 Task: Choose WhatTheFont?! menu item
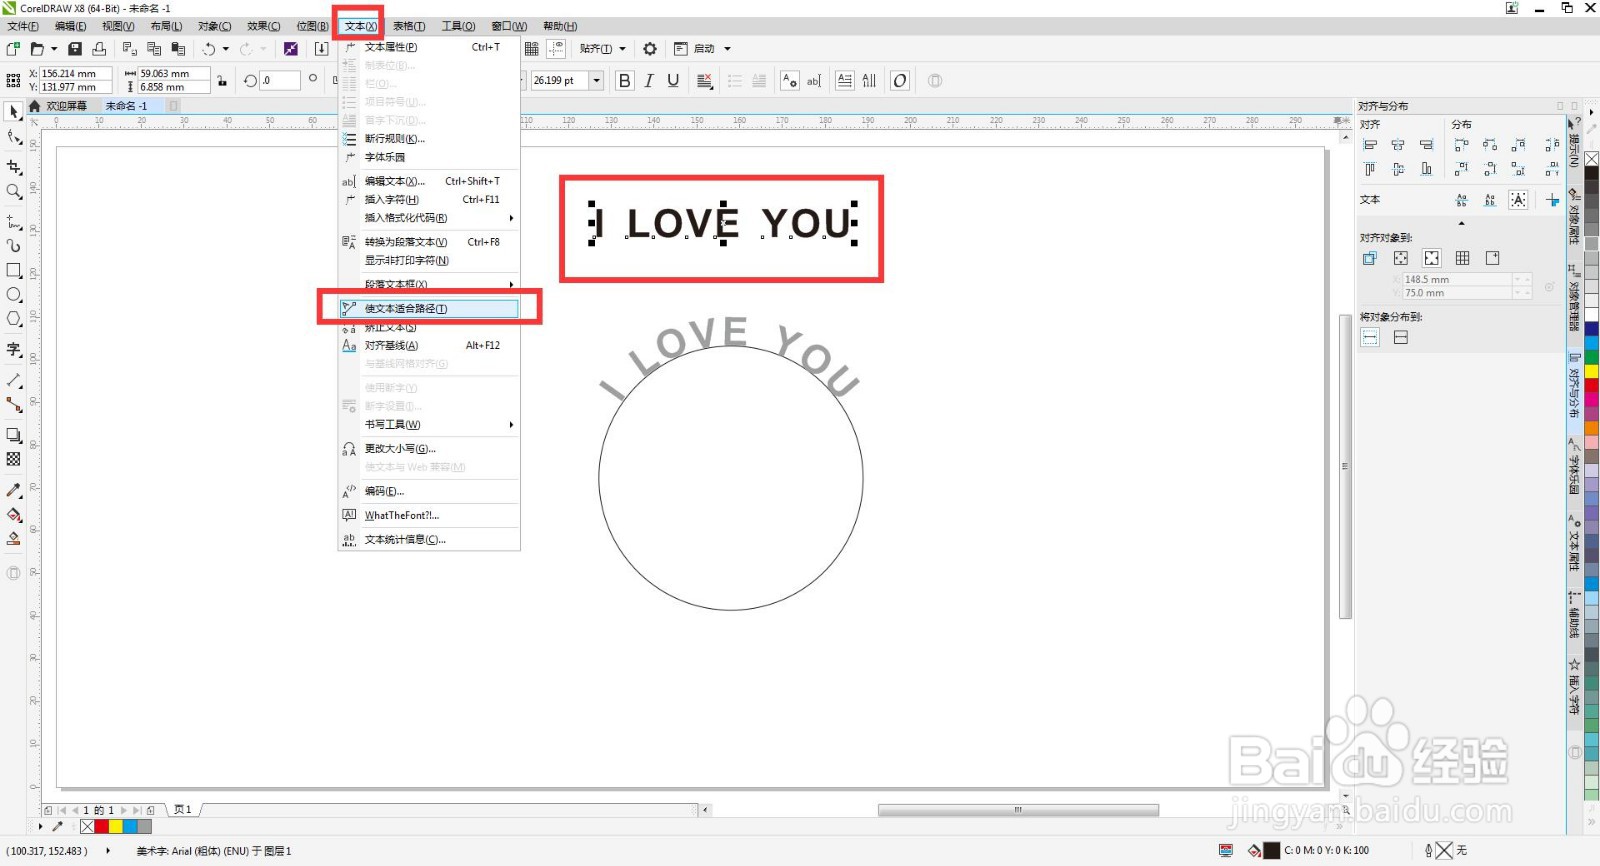click(429, 516)
